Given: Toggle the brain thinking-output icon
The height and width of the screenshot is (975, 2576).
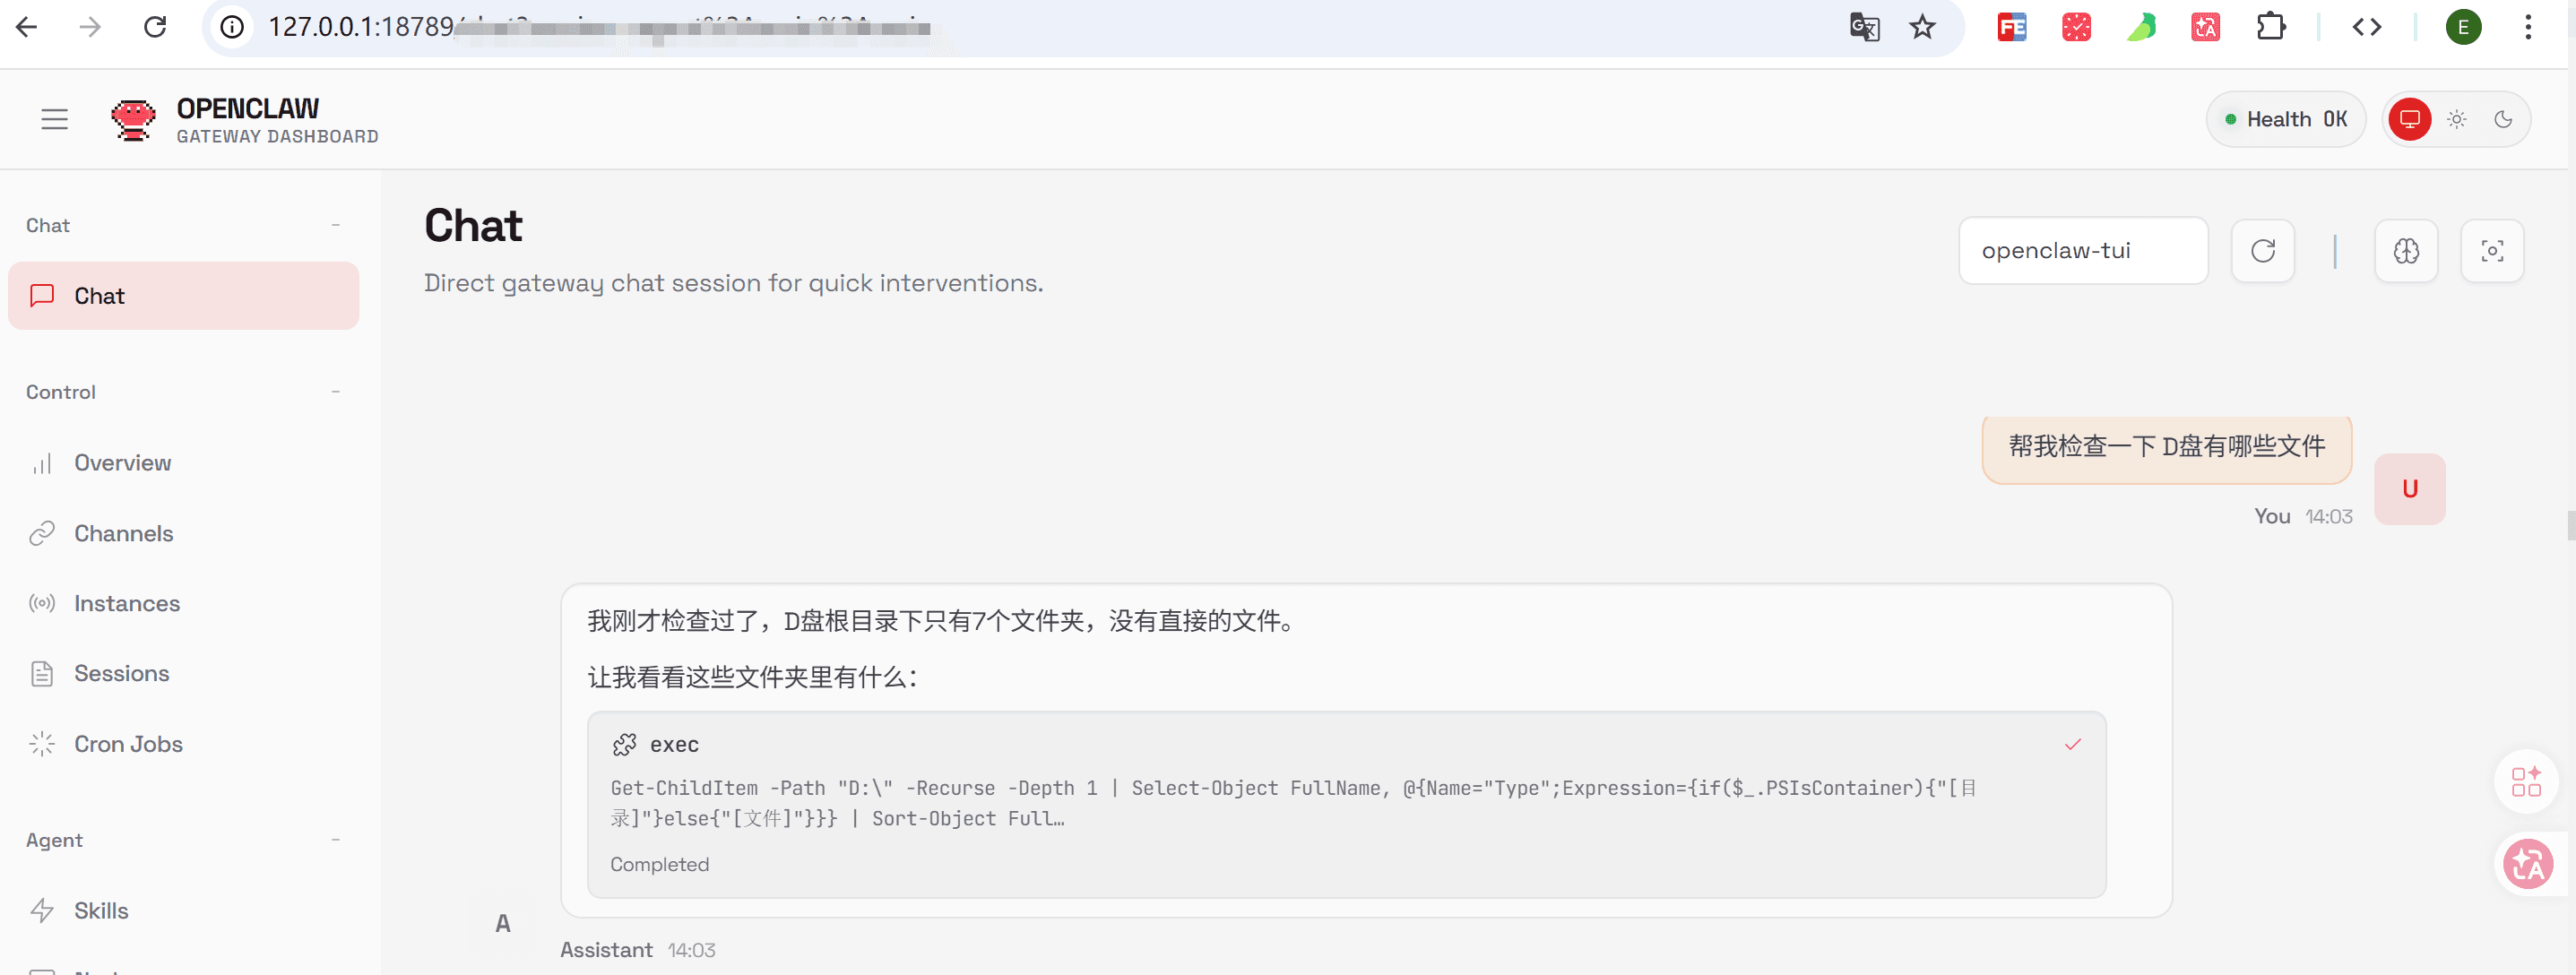Looking at the screenshot, I should click(2406, 251).
